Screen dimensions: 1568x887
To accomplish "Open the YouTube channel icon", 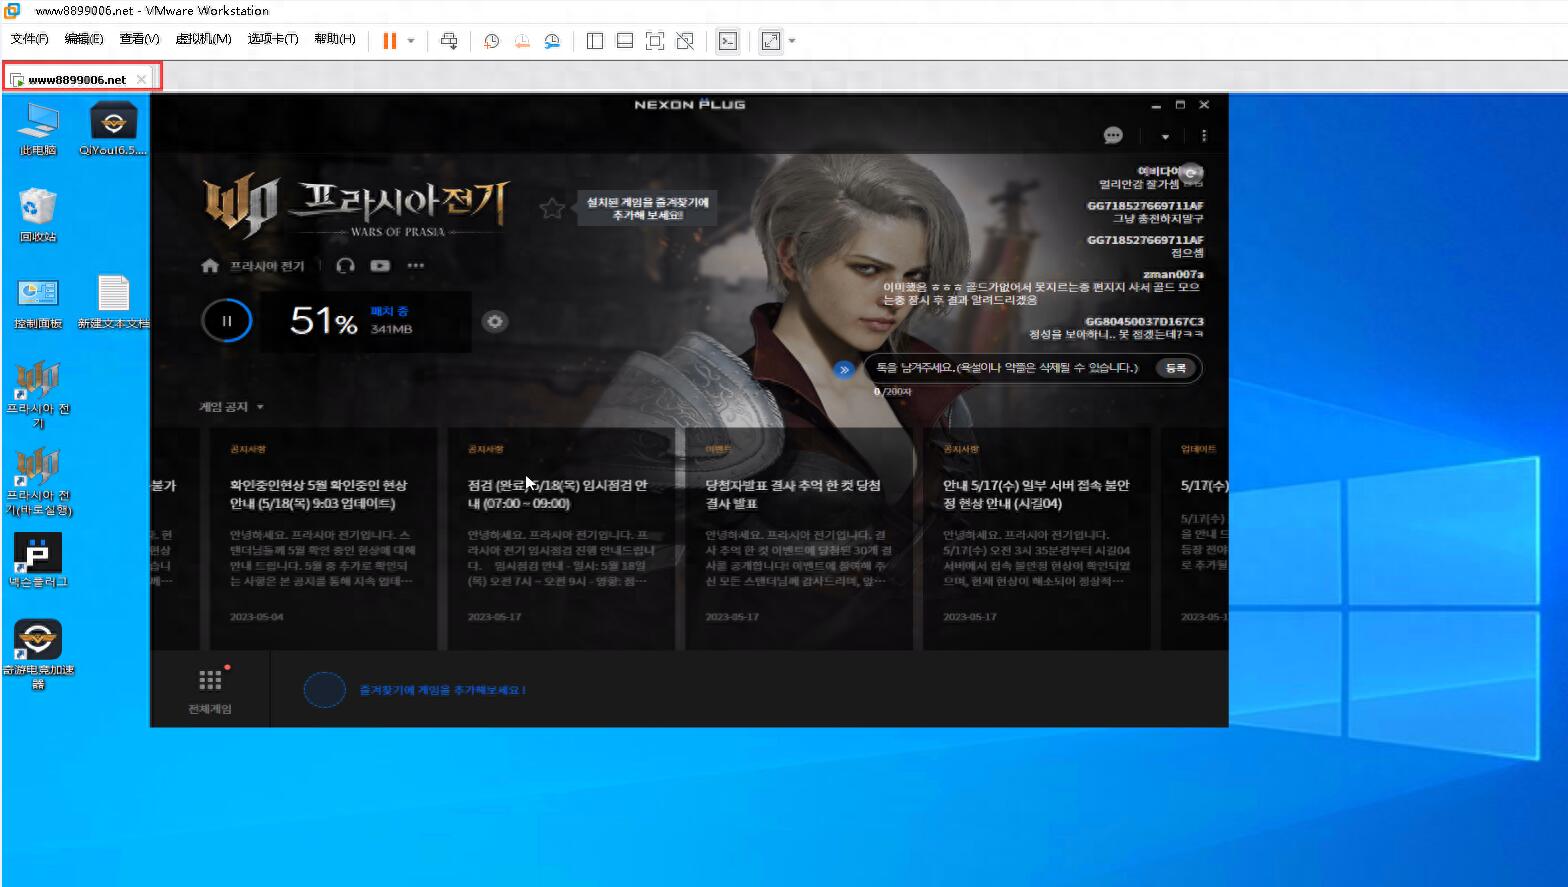I will coord(380,266).
